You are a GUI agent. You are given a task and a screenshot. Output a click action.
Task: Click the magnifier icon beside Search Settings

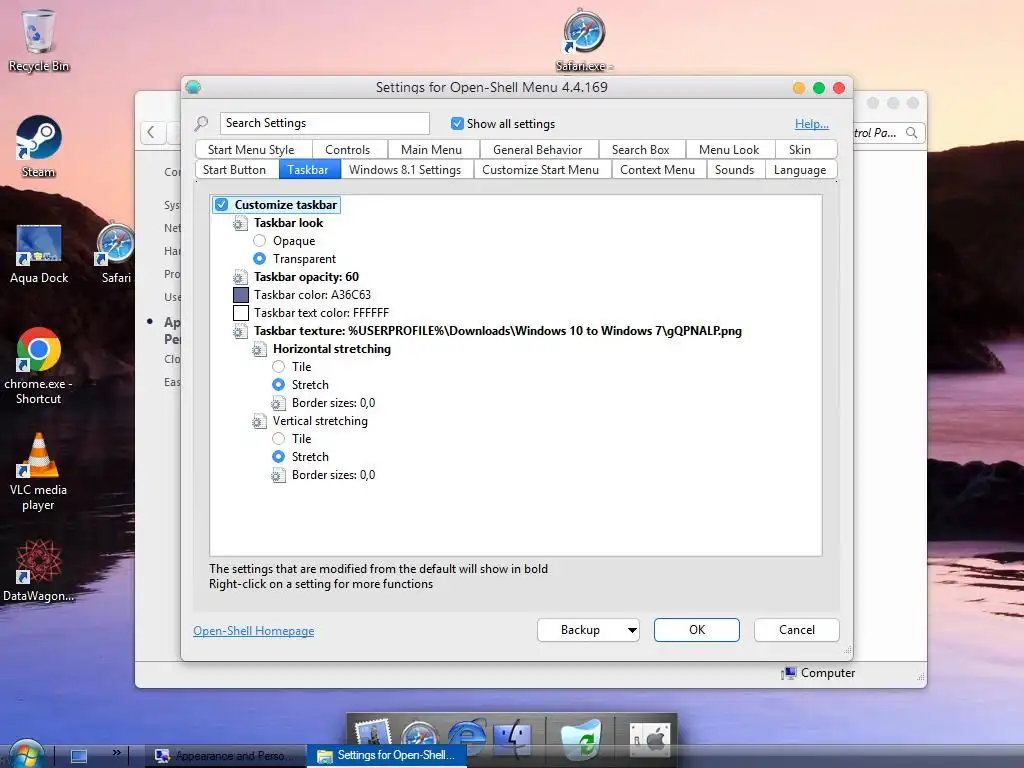tap(202, 123)
